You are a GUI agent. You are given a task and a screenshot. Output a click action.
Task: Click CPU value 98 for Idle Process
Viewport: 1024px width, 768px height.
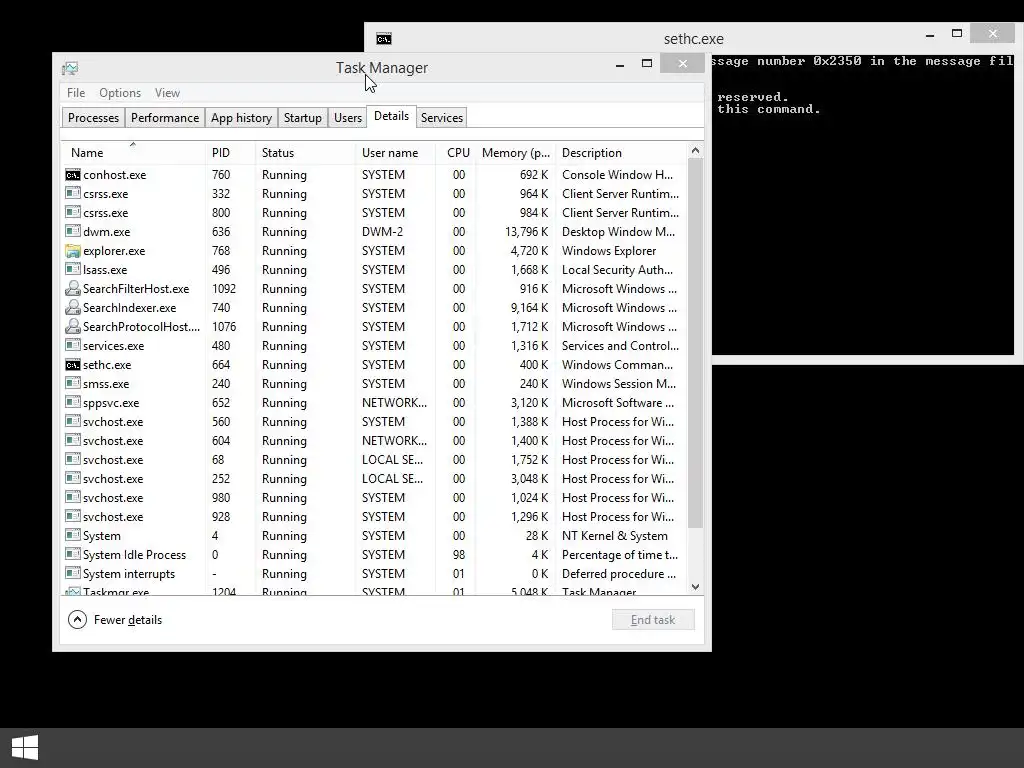(459, 554)
